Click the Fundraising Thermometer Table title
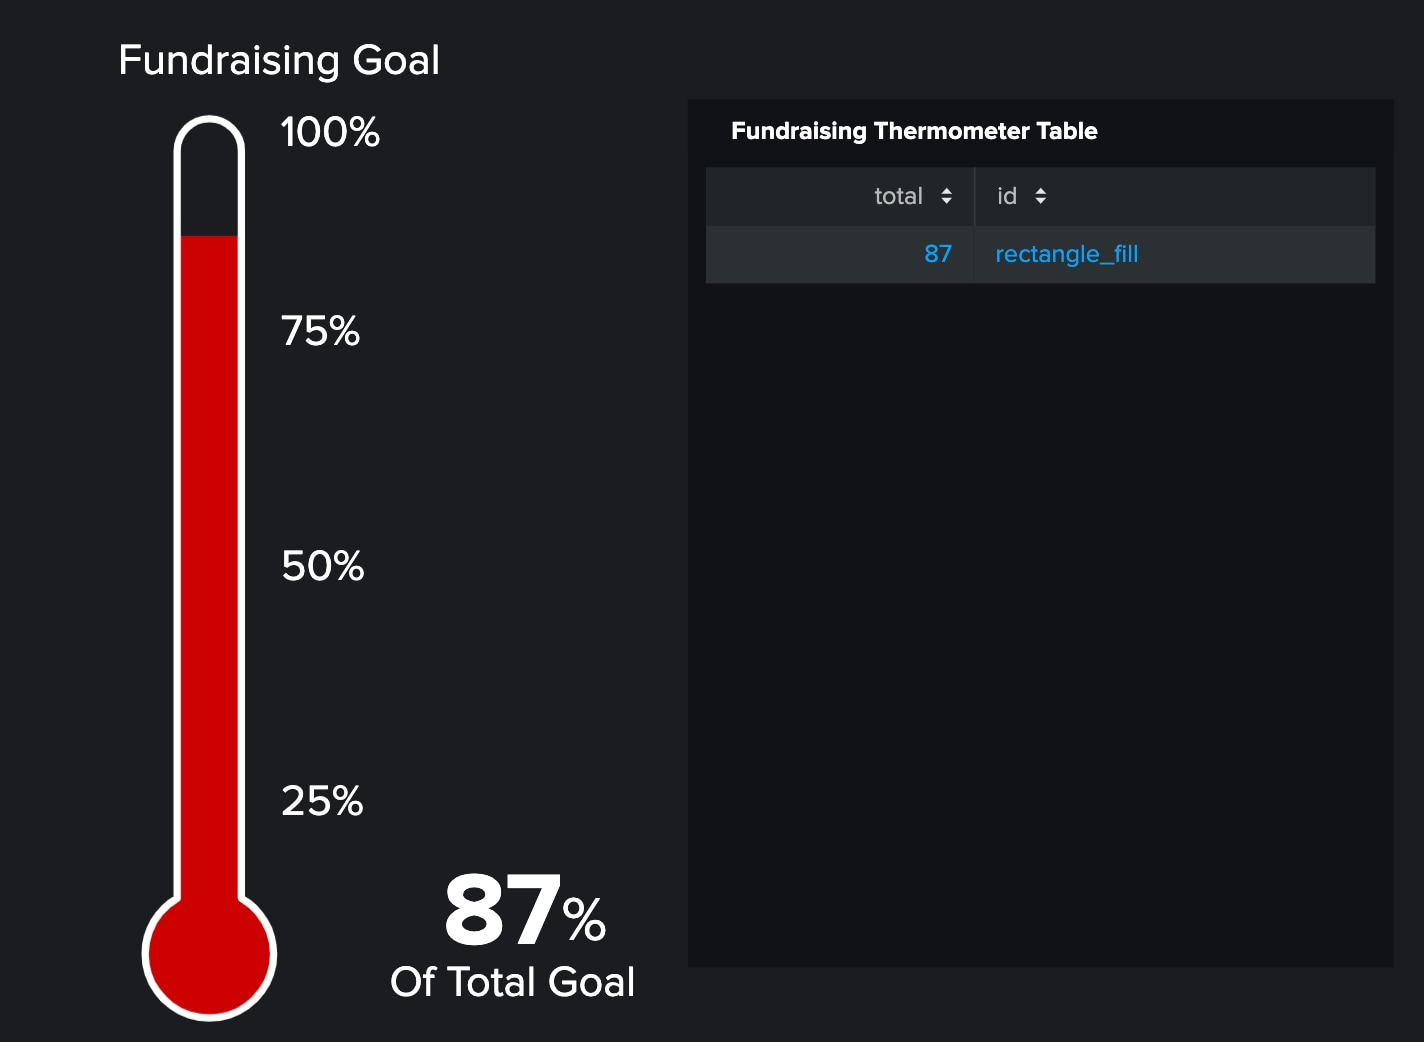Viewport: 1424px width, 1042px height. click(x=914, y=131)
